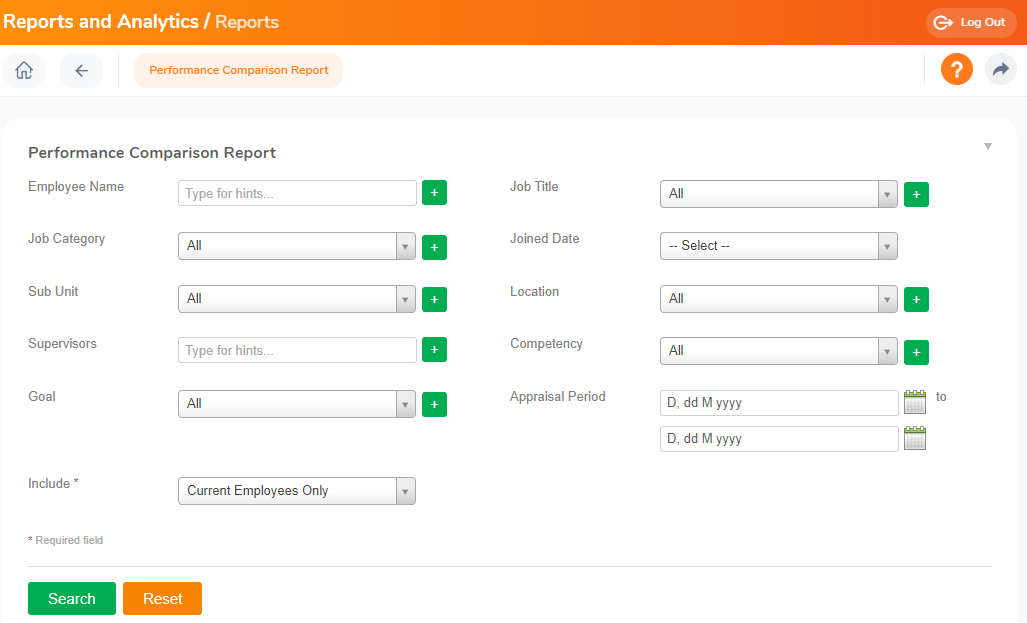This screenshot has height=623, width=1027.
Task: Open the Job Category dropdown
Action: (x=297, y=246)
